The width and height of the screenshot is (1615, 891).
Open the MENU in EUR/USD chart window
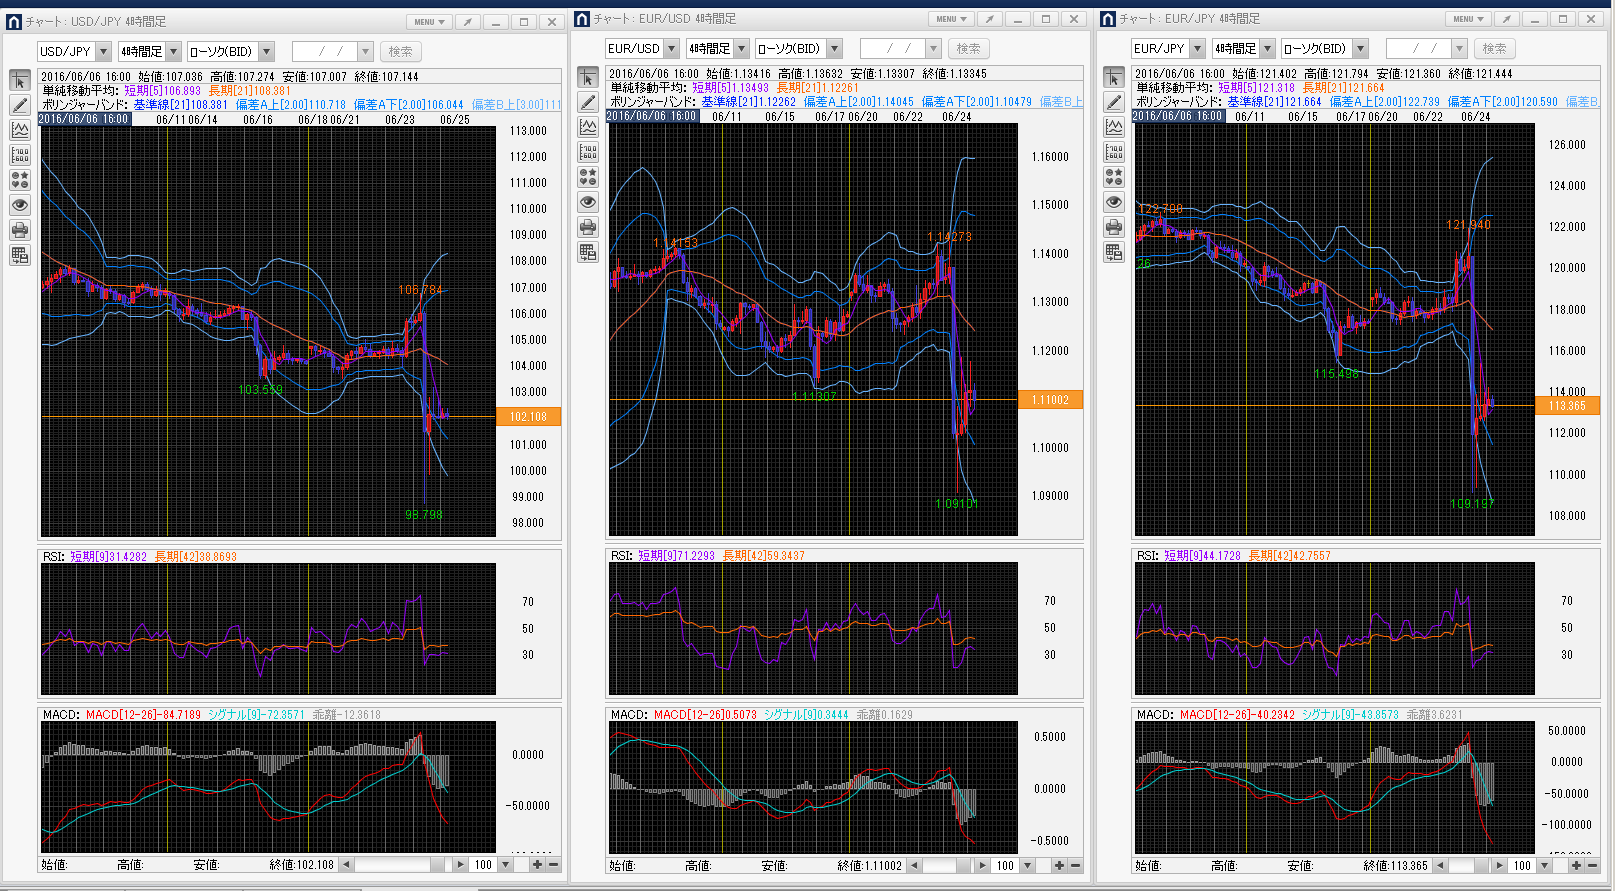tap(951, 19)
